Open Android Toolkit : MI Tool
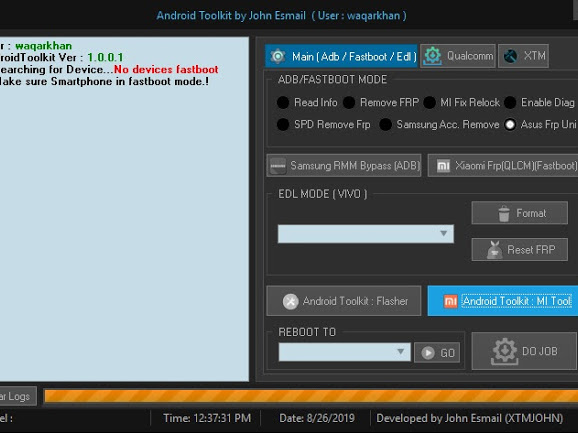This screenshot has width=578, height=433. click(x=503, y=301)
